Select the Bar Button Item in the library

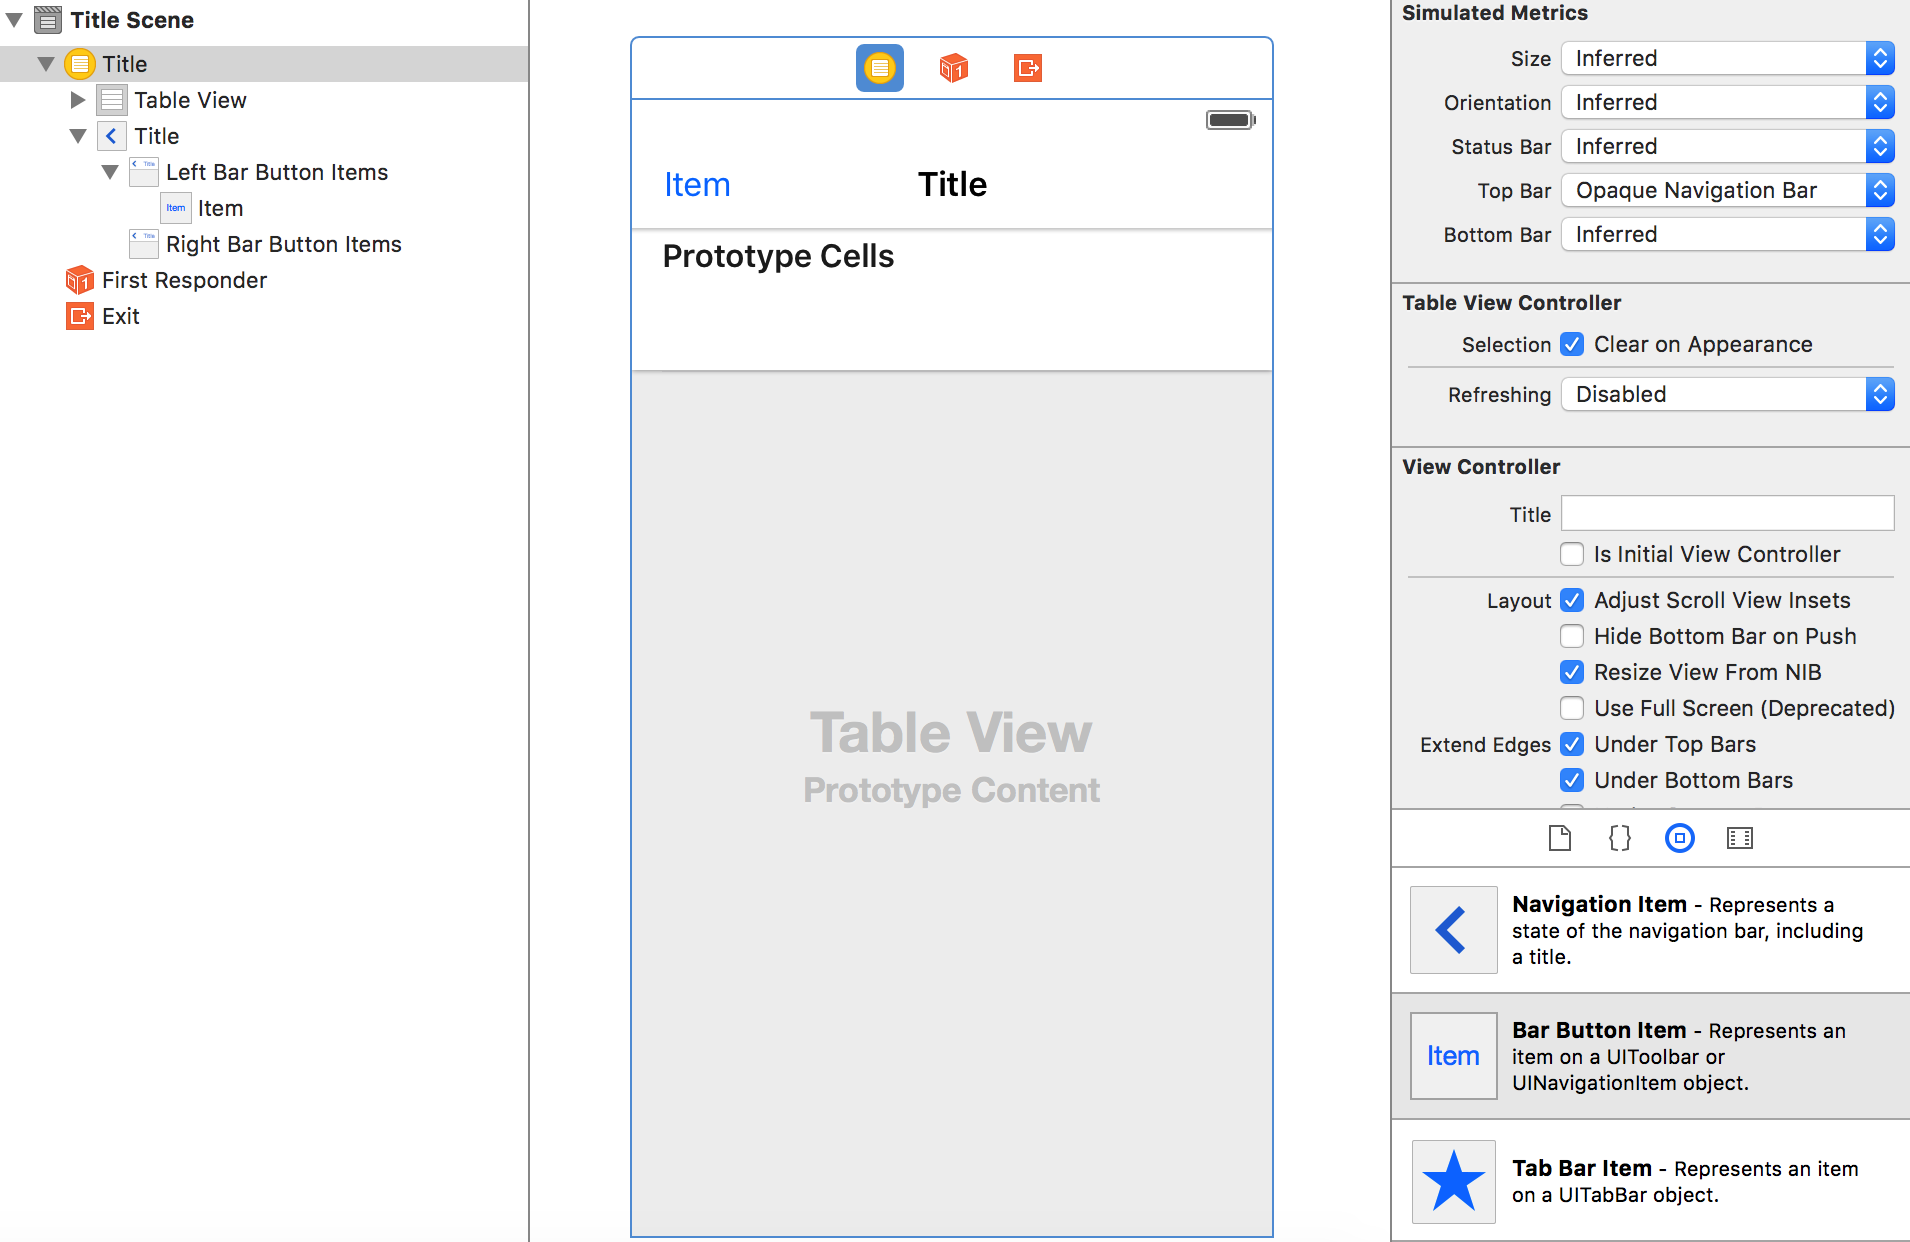[x=1452, y=1055]
